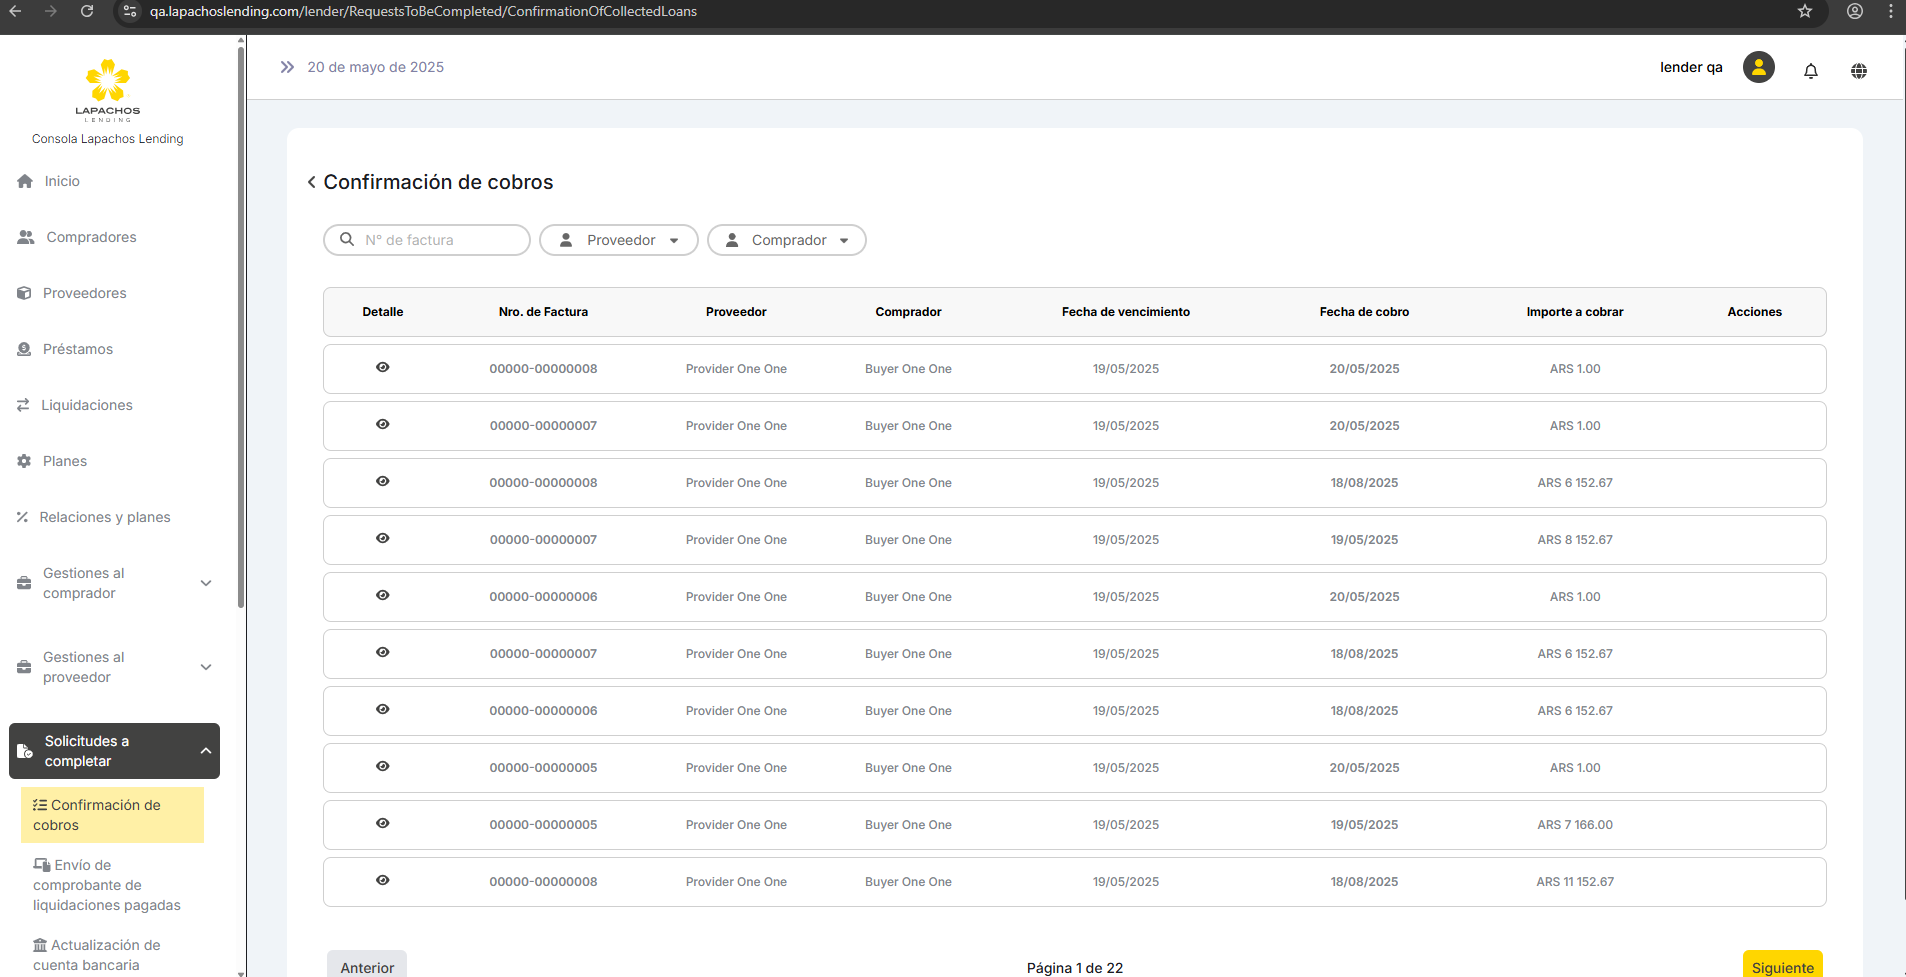The height and width of the screenshot is (977, 1906).
Task: Show details for the ARS 8 152.67 row
Action: coord(382,539)
